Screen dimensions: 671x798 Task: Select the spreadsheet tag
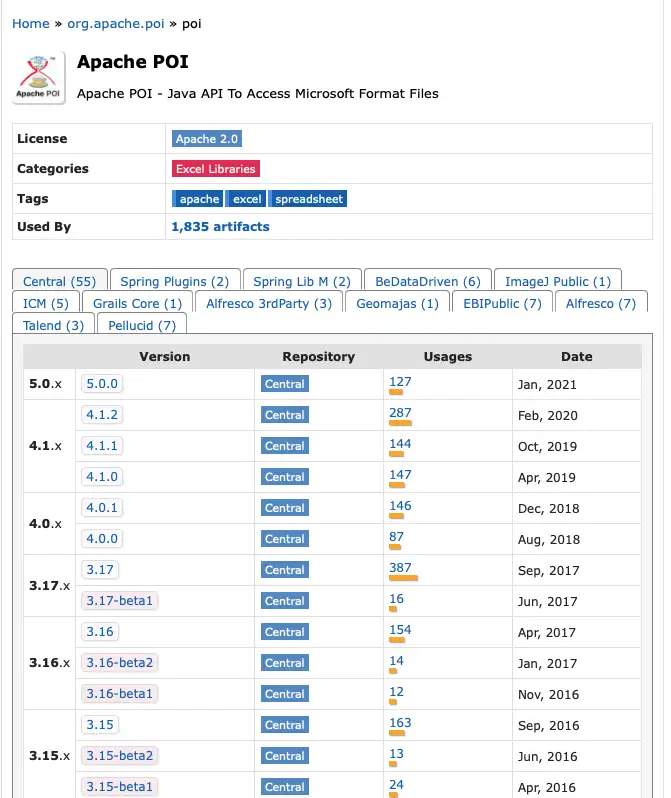(x=309, y=198)
